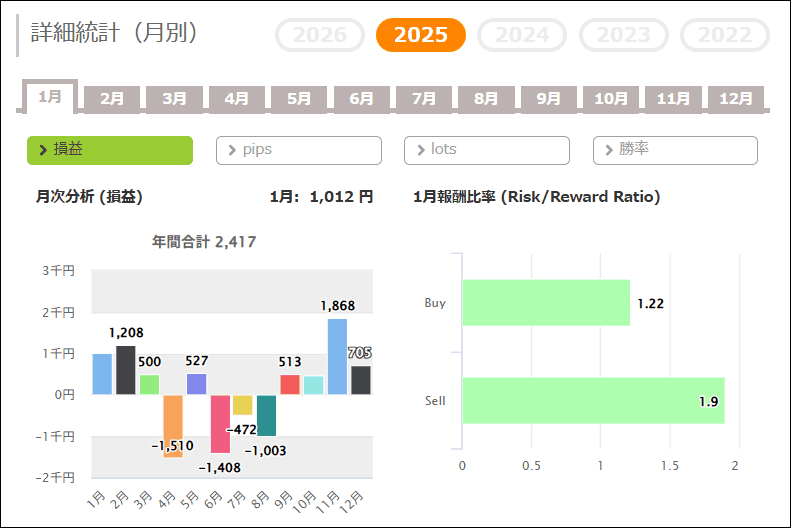Go to the 9月 month tab
Image resolution: width=791 pixels, height=528 pixels.
click(x=548, y=99)
